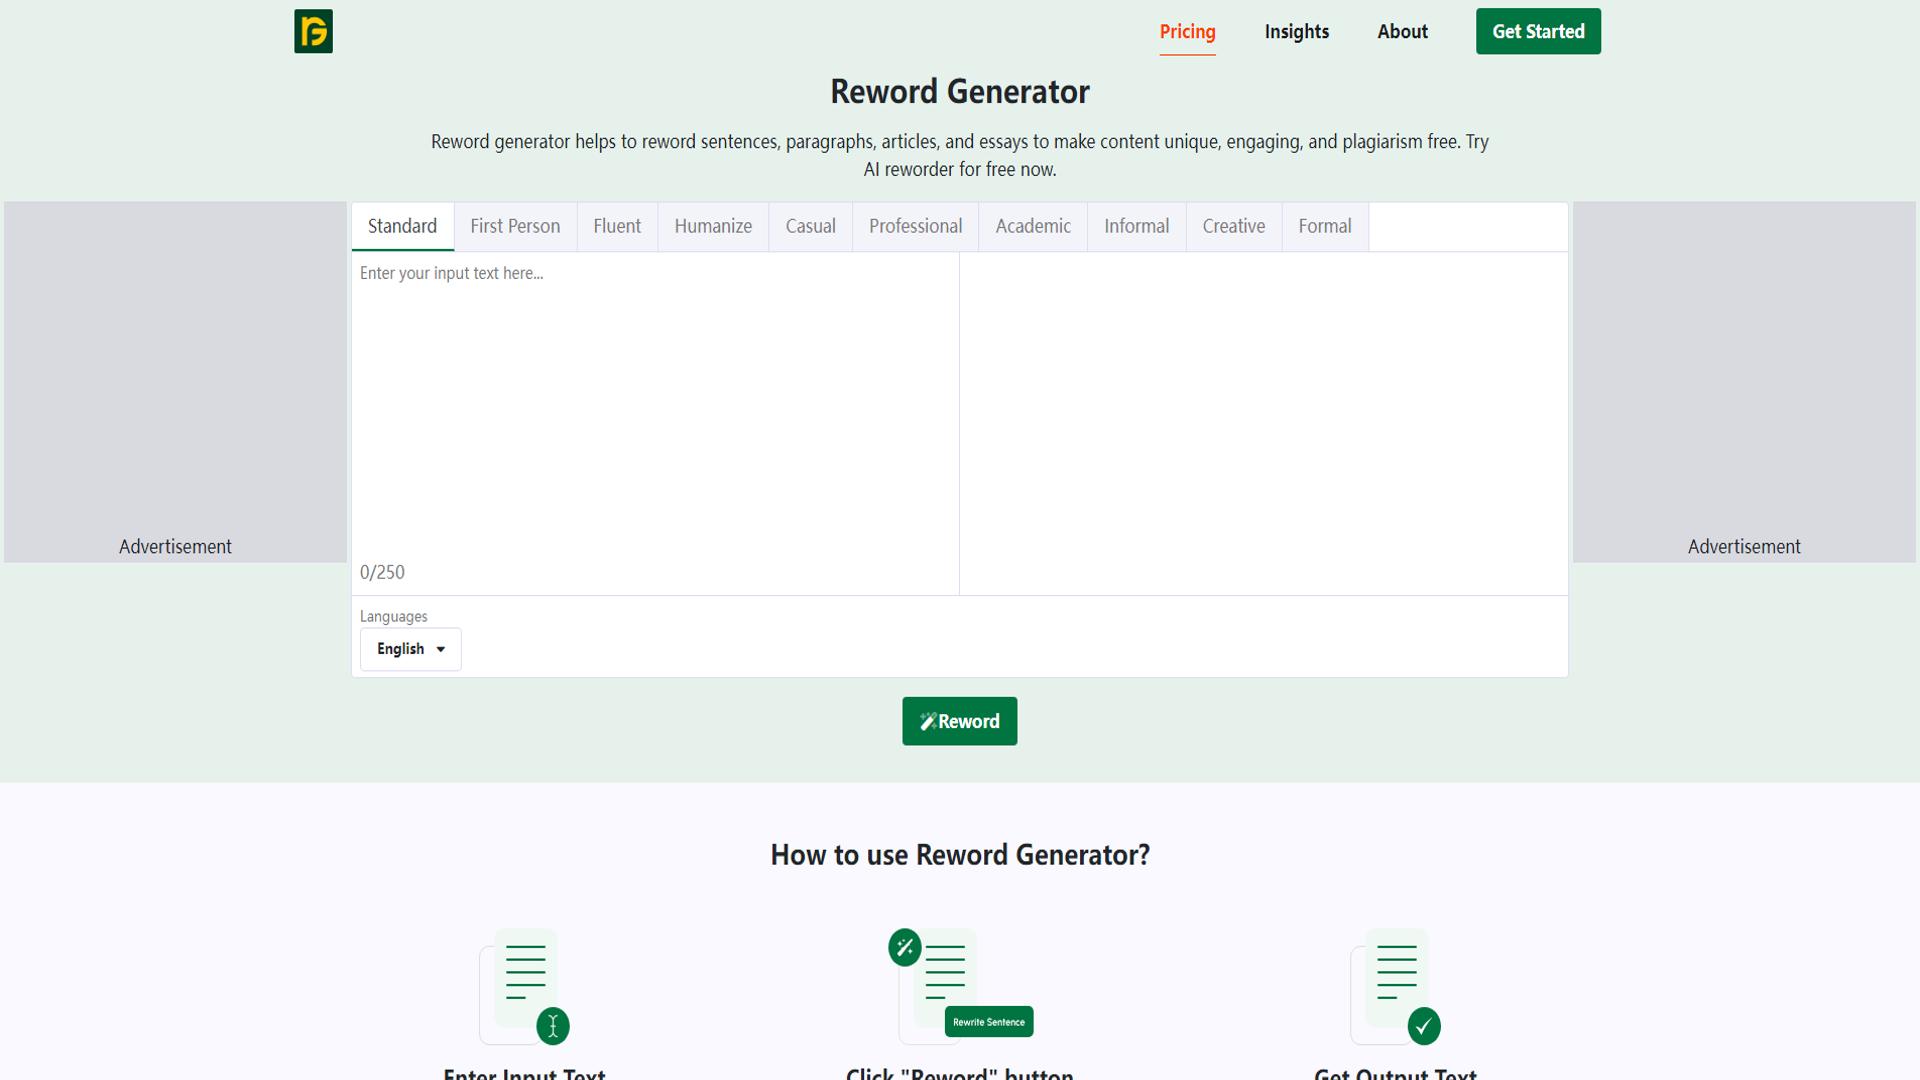Viewport: 1920px width, 1080px height.
Task: Click the green checkmark badge on output illustration
Action: coord(1424,1025)
